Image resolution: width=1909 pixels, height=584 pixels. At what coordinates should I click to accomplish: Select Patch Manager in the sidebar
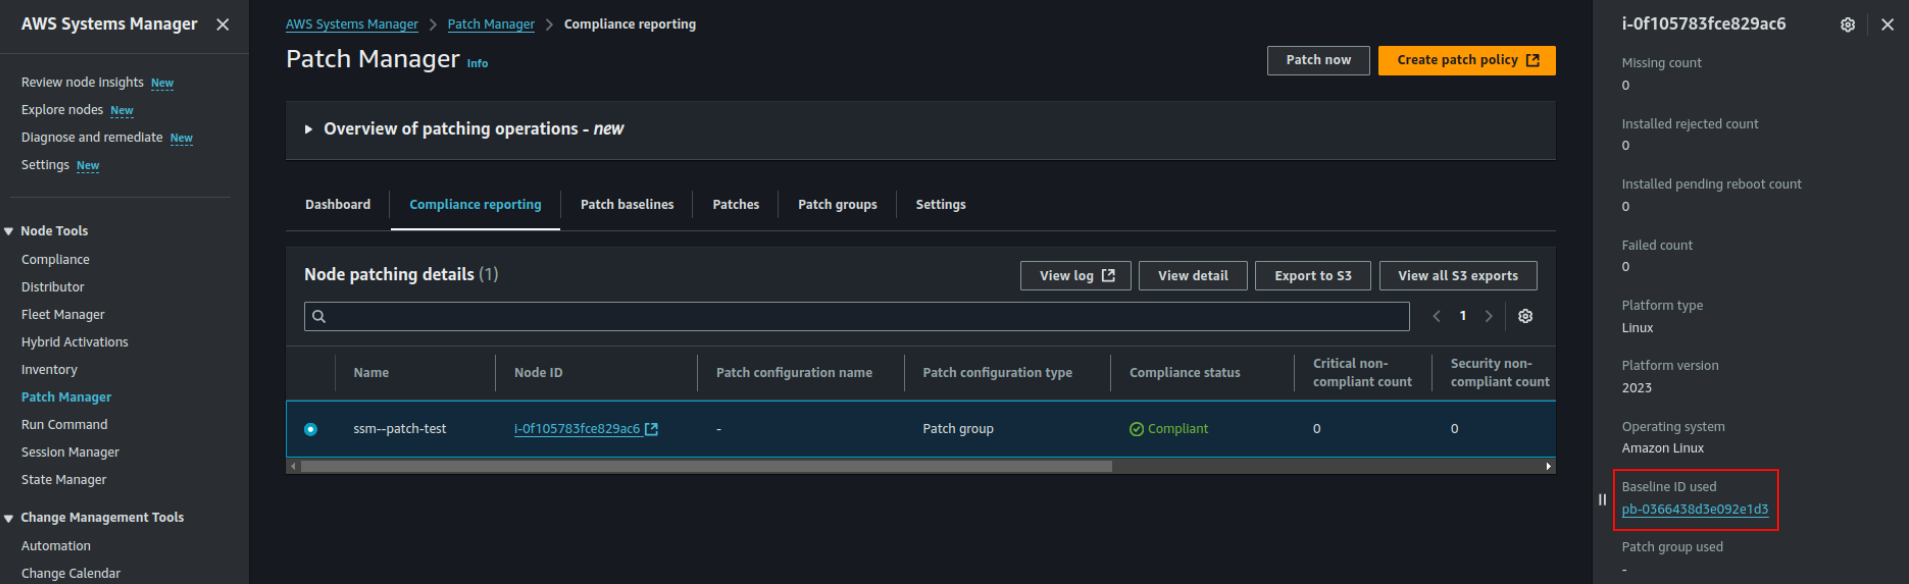coord(66,397)
